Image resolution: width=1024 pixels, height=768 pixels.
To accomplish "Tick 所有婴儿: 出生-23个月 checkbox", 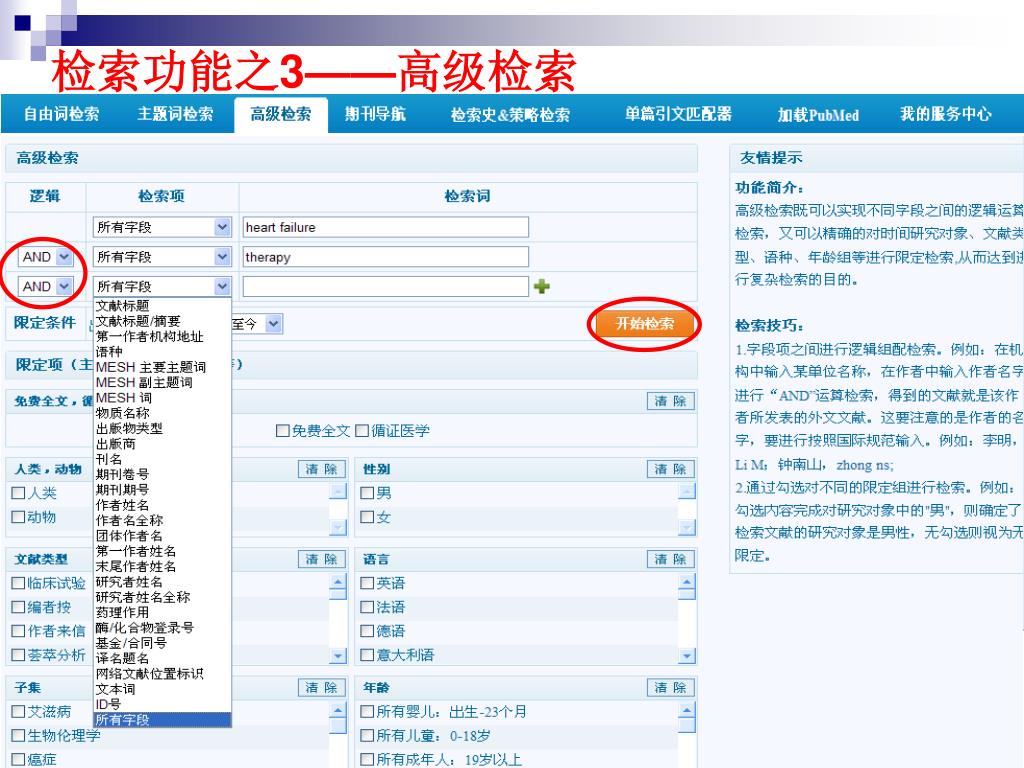I will coord(367,712).
